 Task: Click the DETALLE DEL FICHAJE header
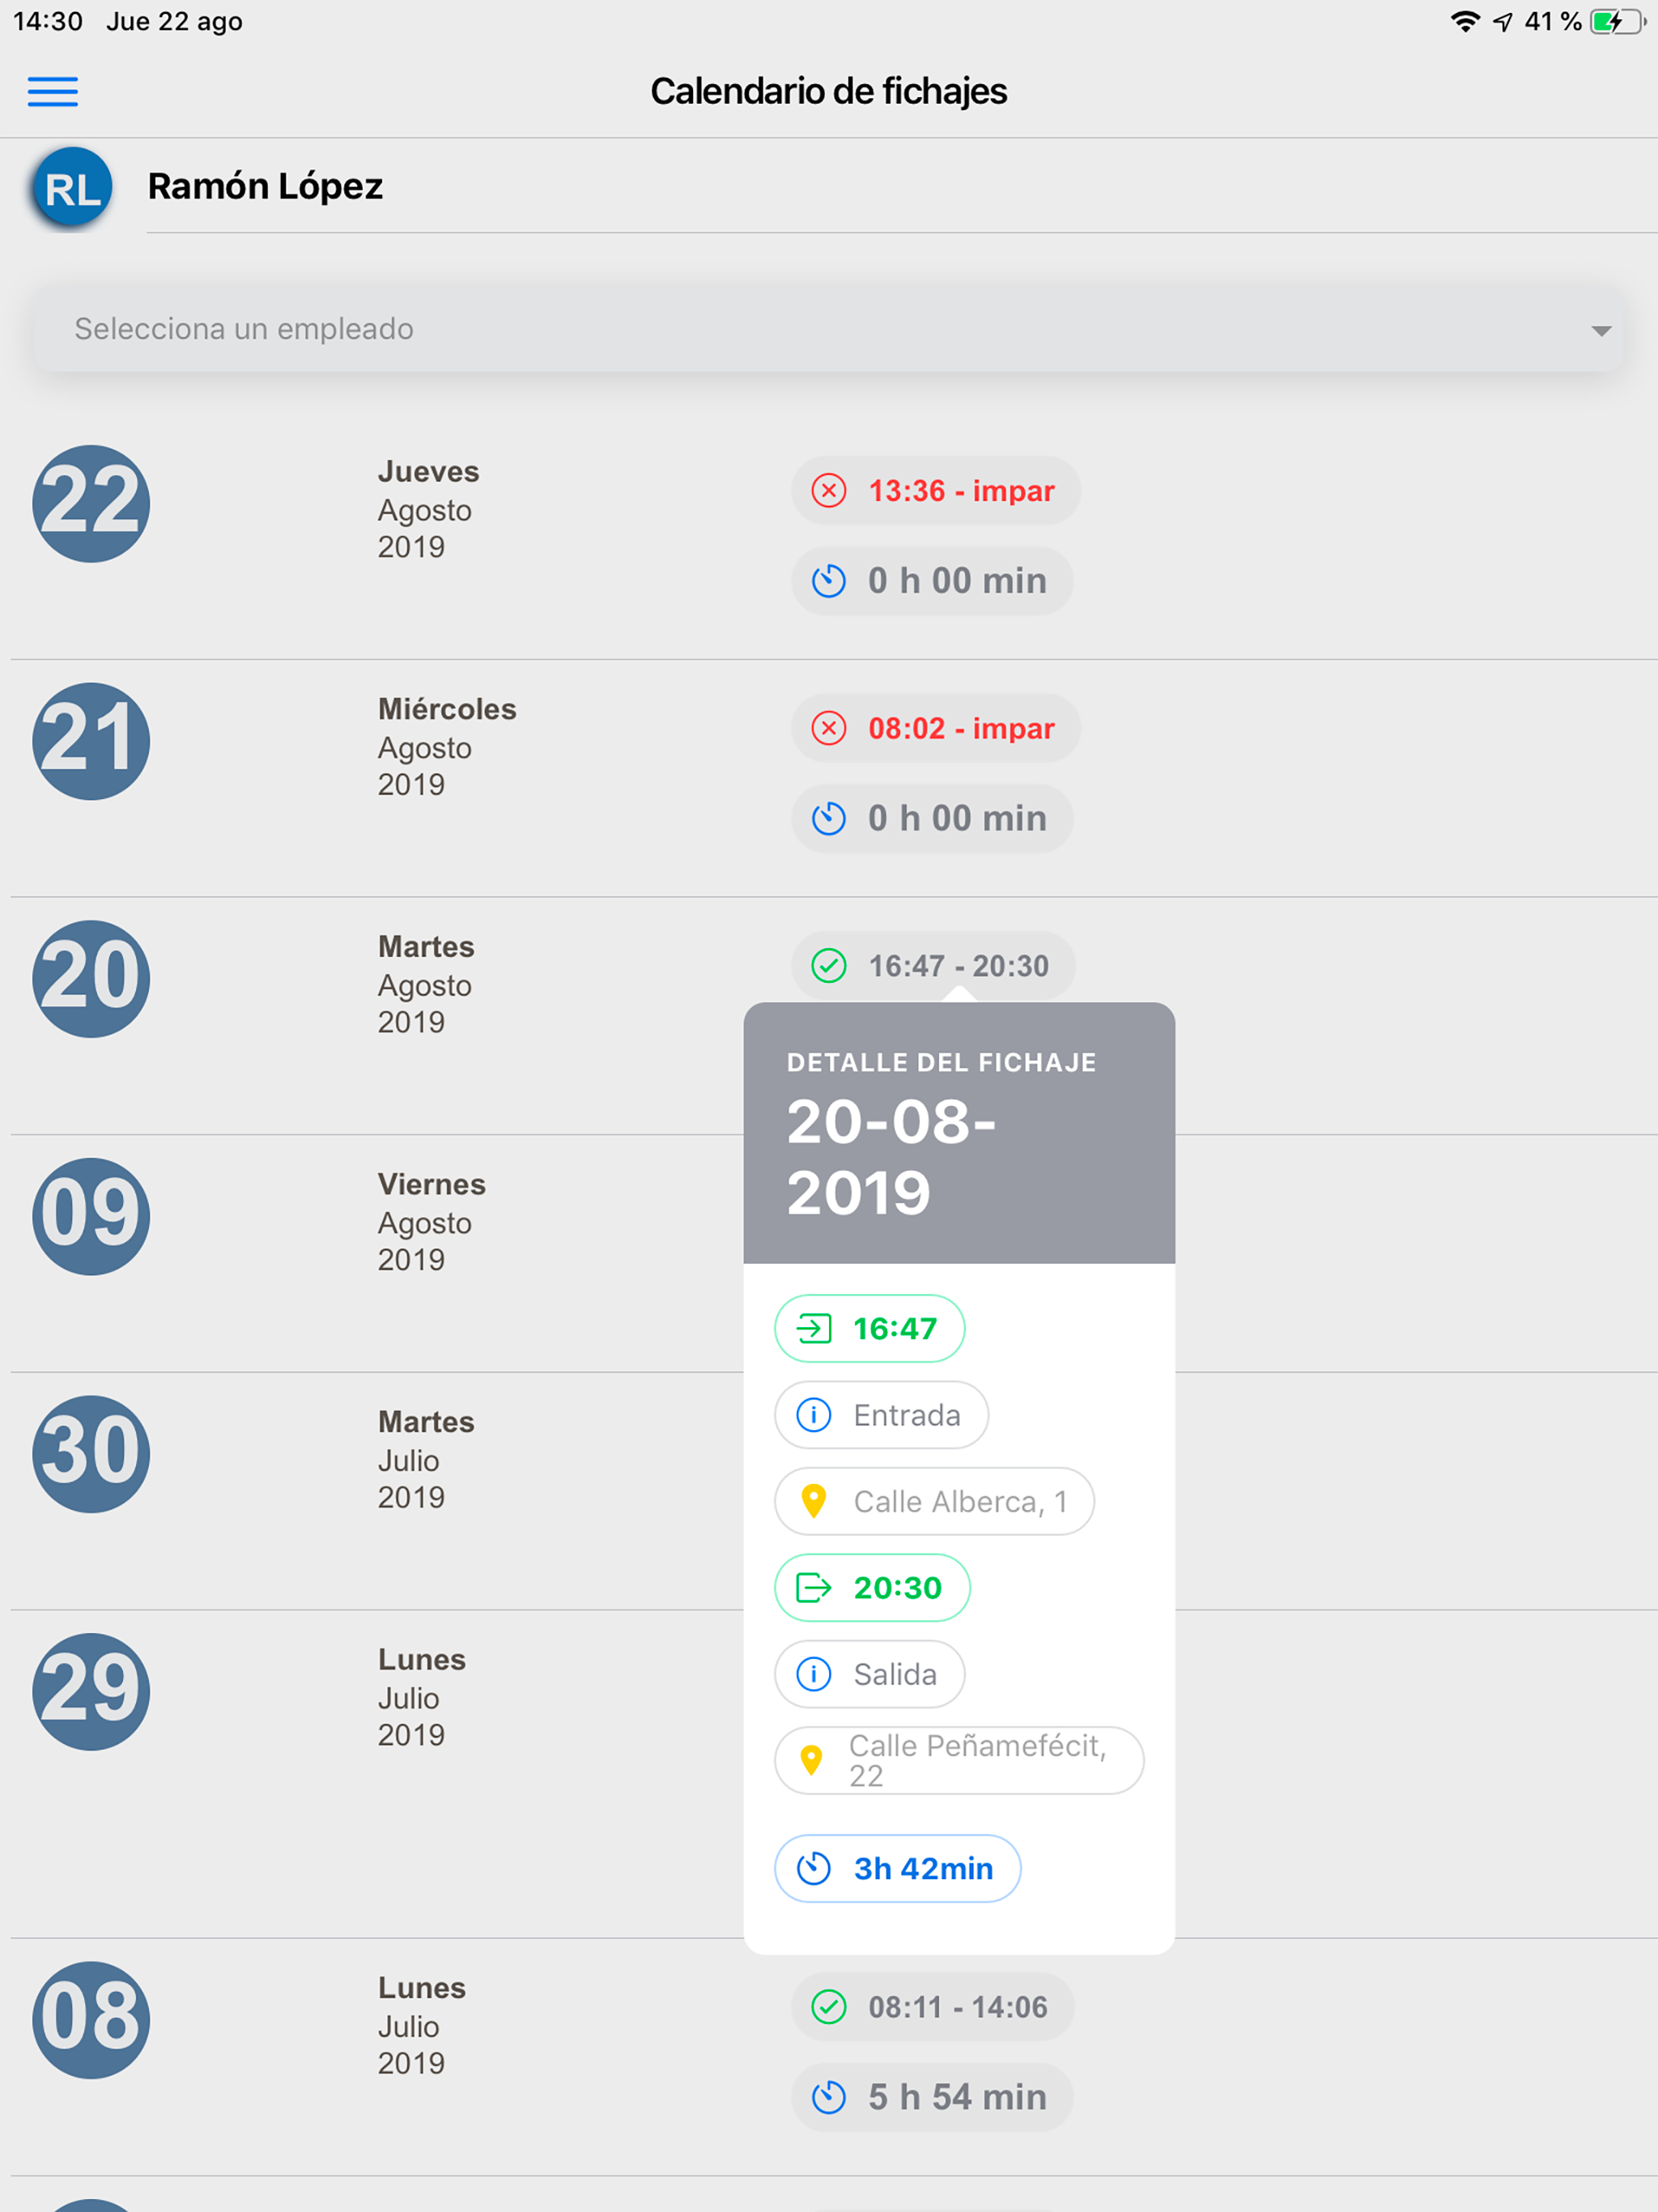coord(941,1062)
